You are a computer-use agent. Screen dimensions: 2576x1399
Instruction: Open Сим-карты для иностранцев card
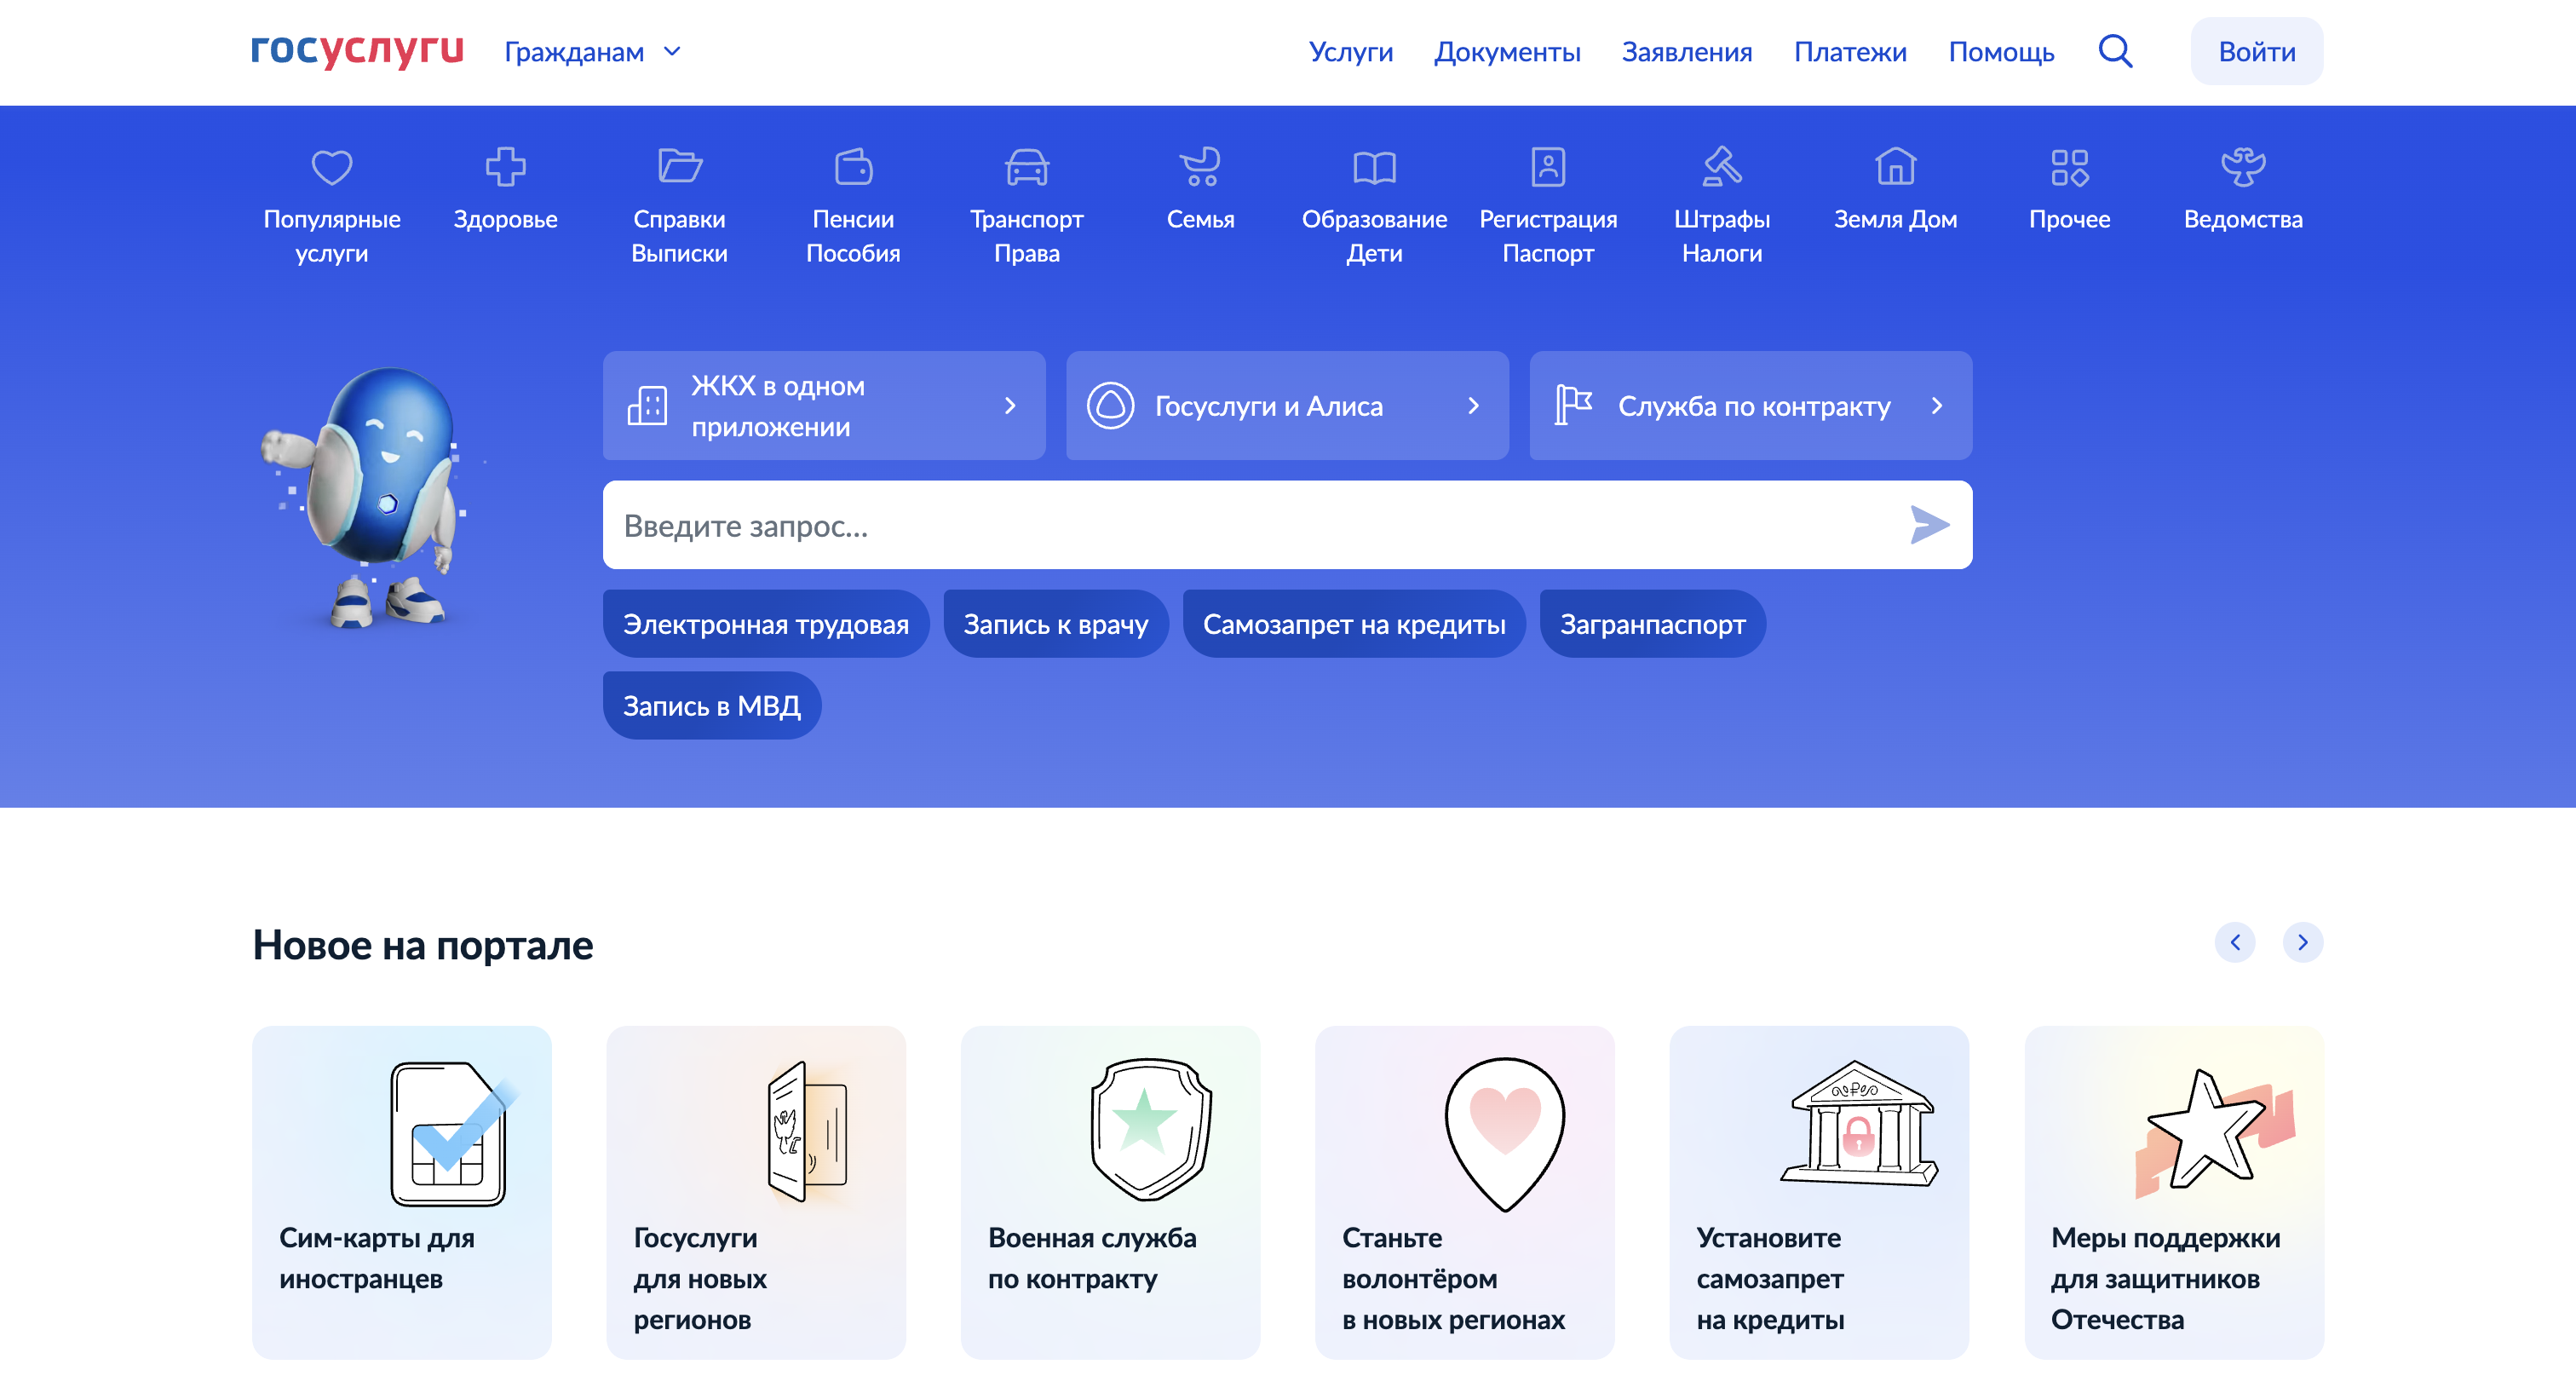402,1192
